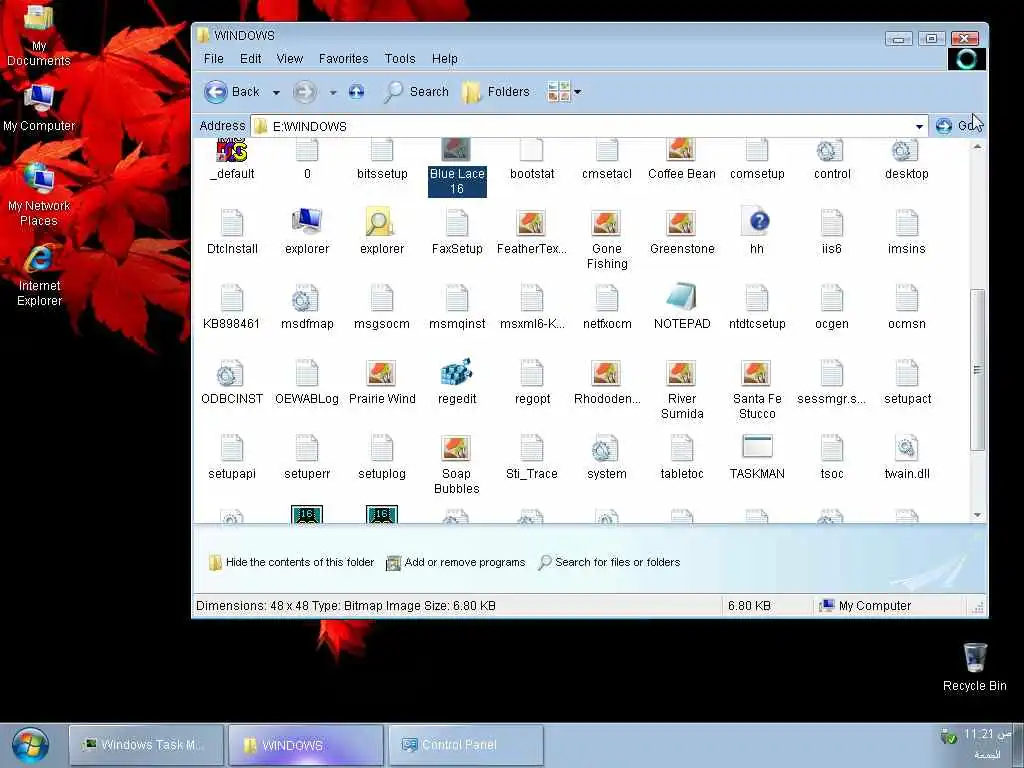Image resolution: width=1024 pixels, height=768 pixels.
Task: Open Forward history dropdown arrow
Action: (x=332, y=93)
